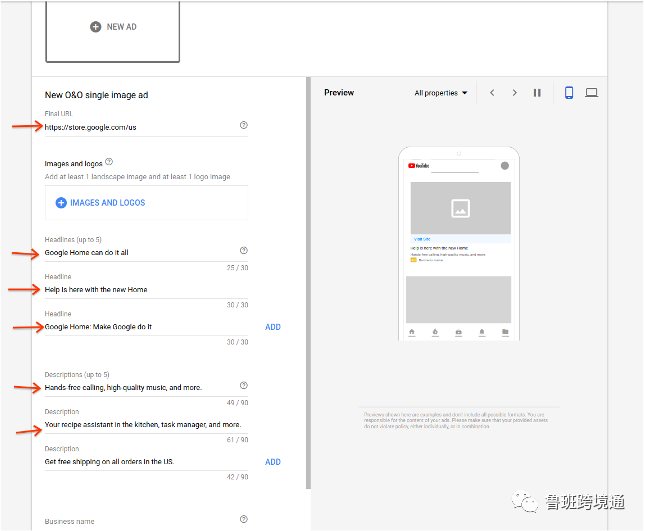Open help icon for Descriptions field
The image size is (645, 531).
[x=244, y=385]
